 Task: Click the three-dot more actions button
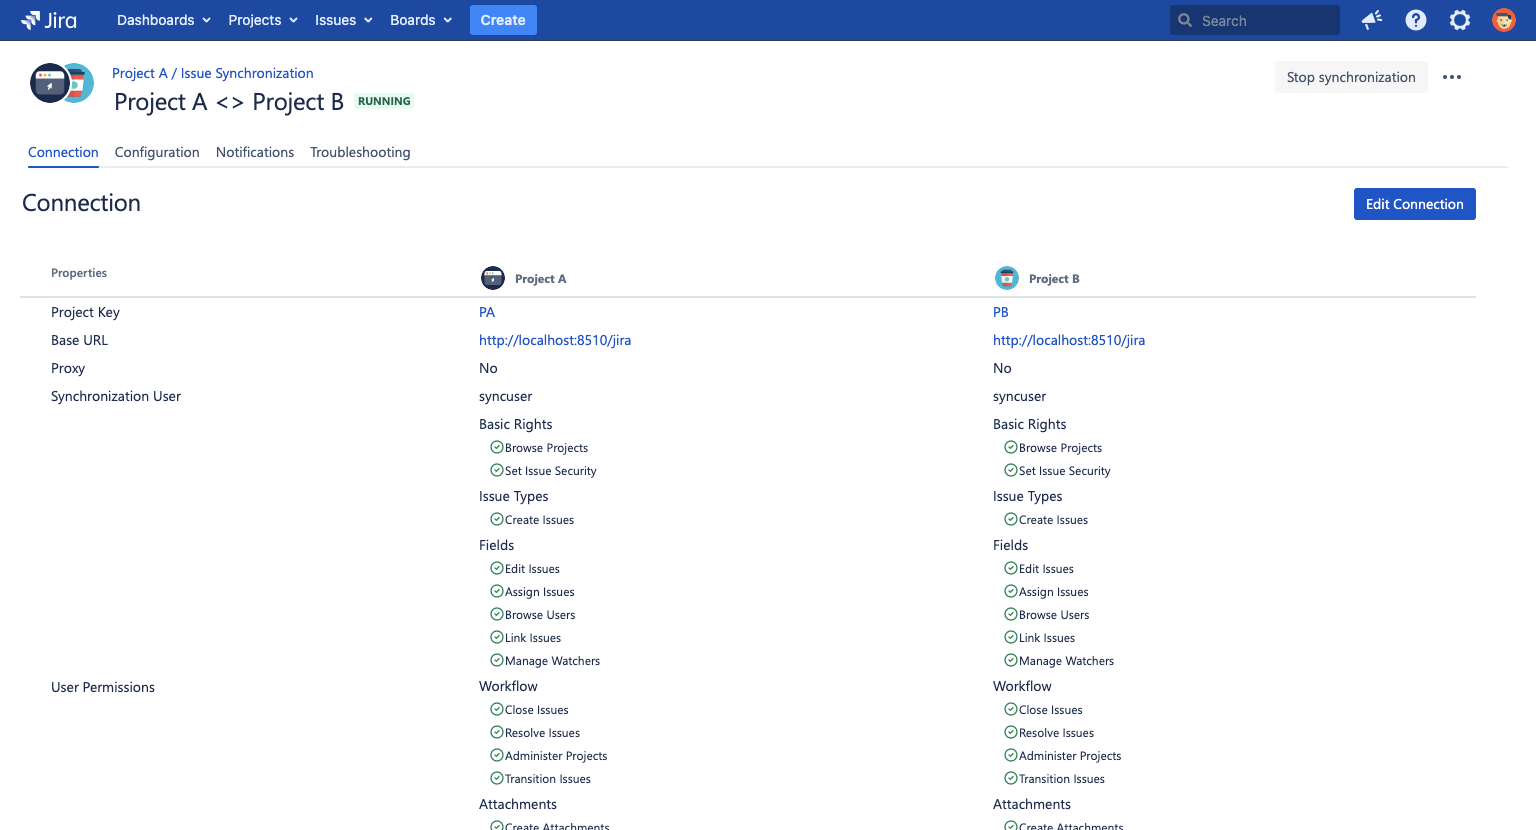[1452, 77]
